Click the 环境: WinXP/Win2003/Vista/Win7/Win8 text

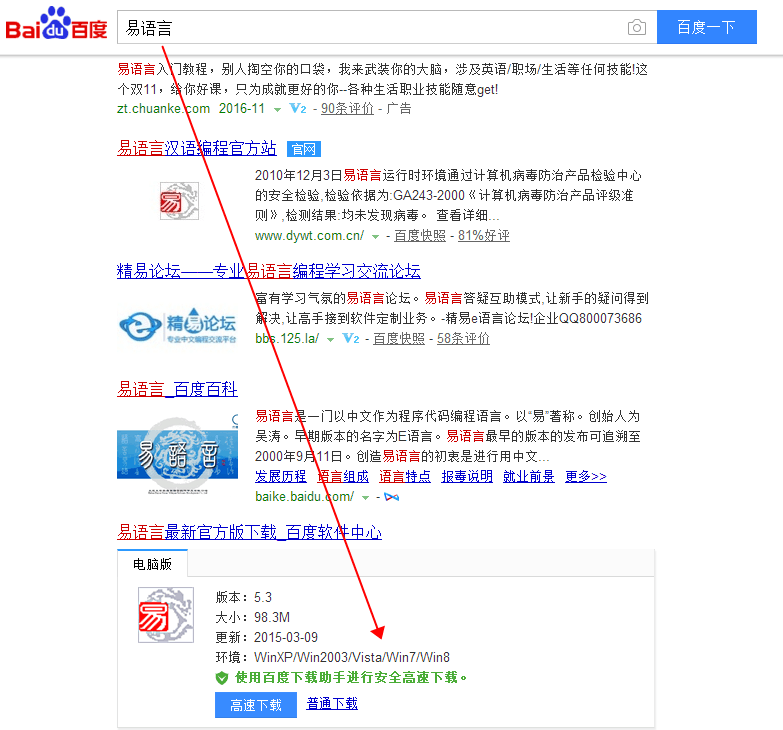[x=333, y=657]
